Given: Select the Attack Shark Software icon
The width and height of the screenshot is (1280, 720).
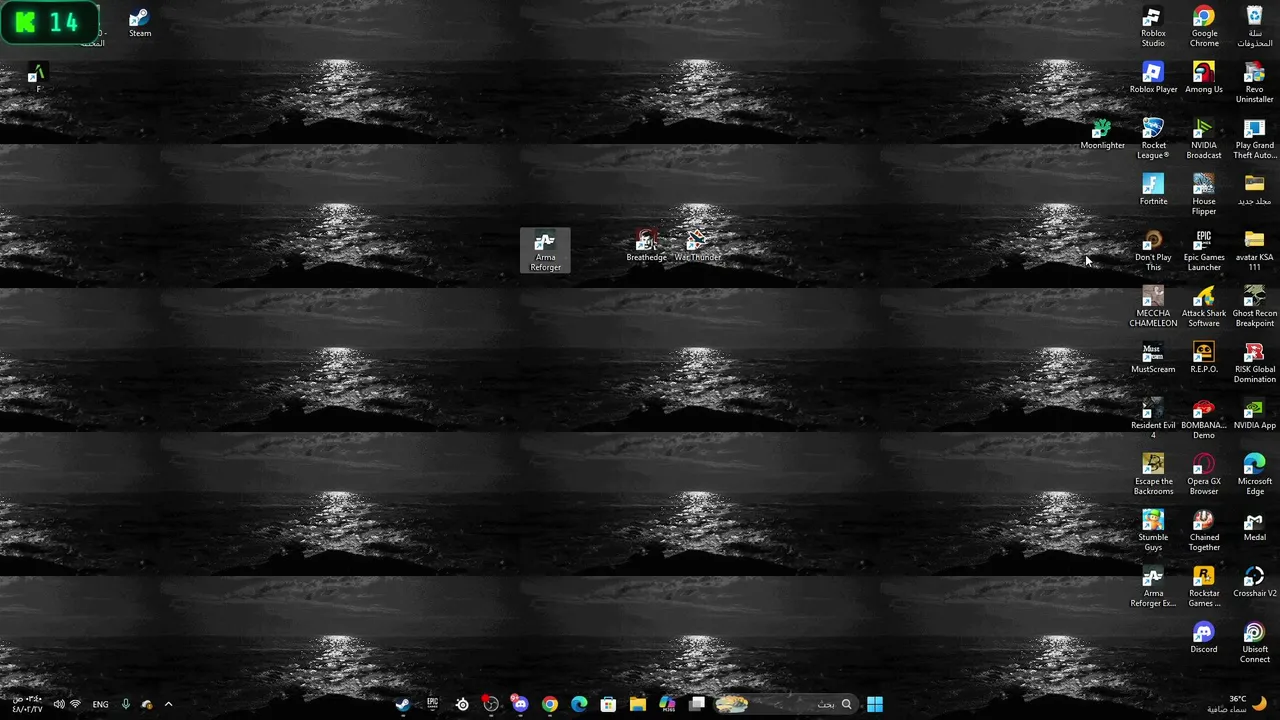Looking at the screenshot, I should pyautogui.click(x=1204, y=308).
